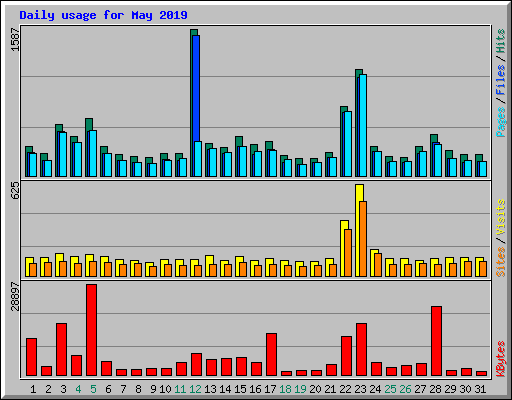Select green weekend day label 19

(300, 389)
